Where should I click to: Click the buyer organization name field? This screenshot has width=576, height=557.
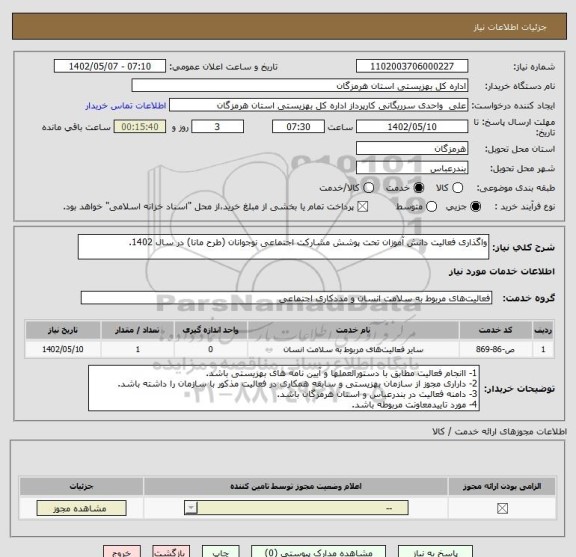click(x=300, y=86)
